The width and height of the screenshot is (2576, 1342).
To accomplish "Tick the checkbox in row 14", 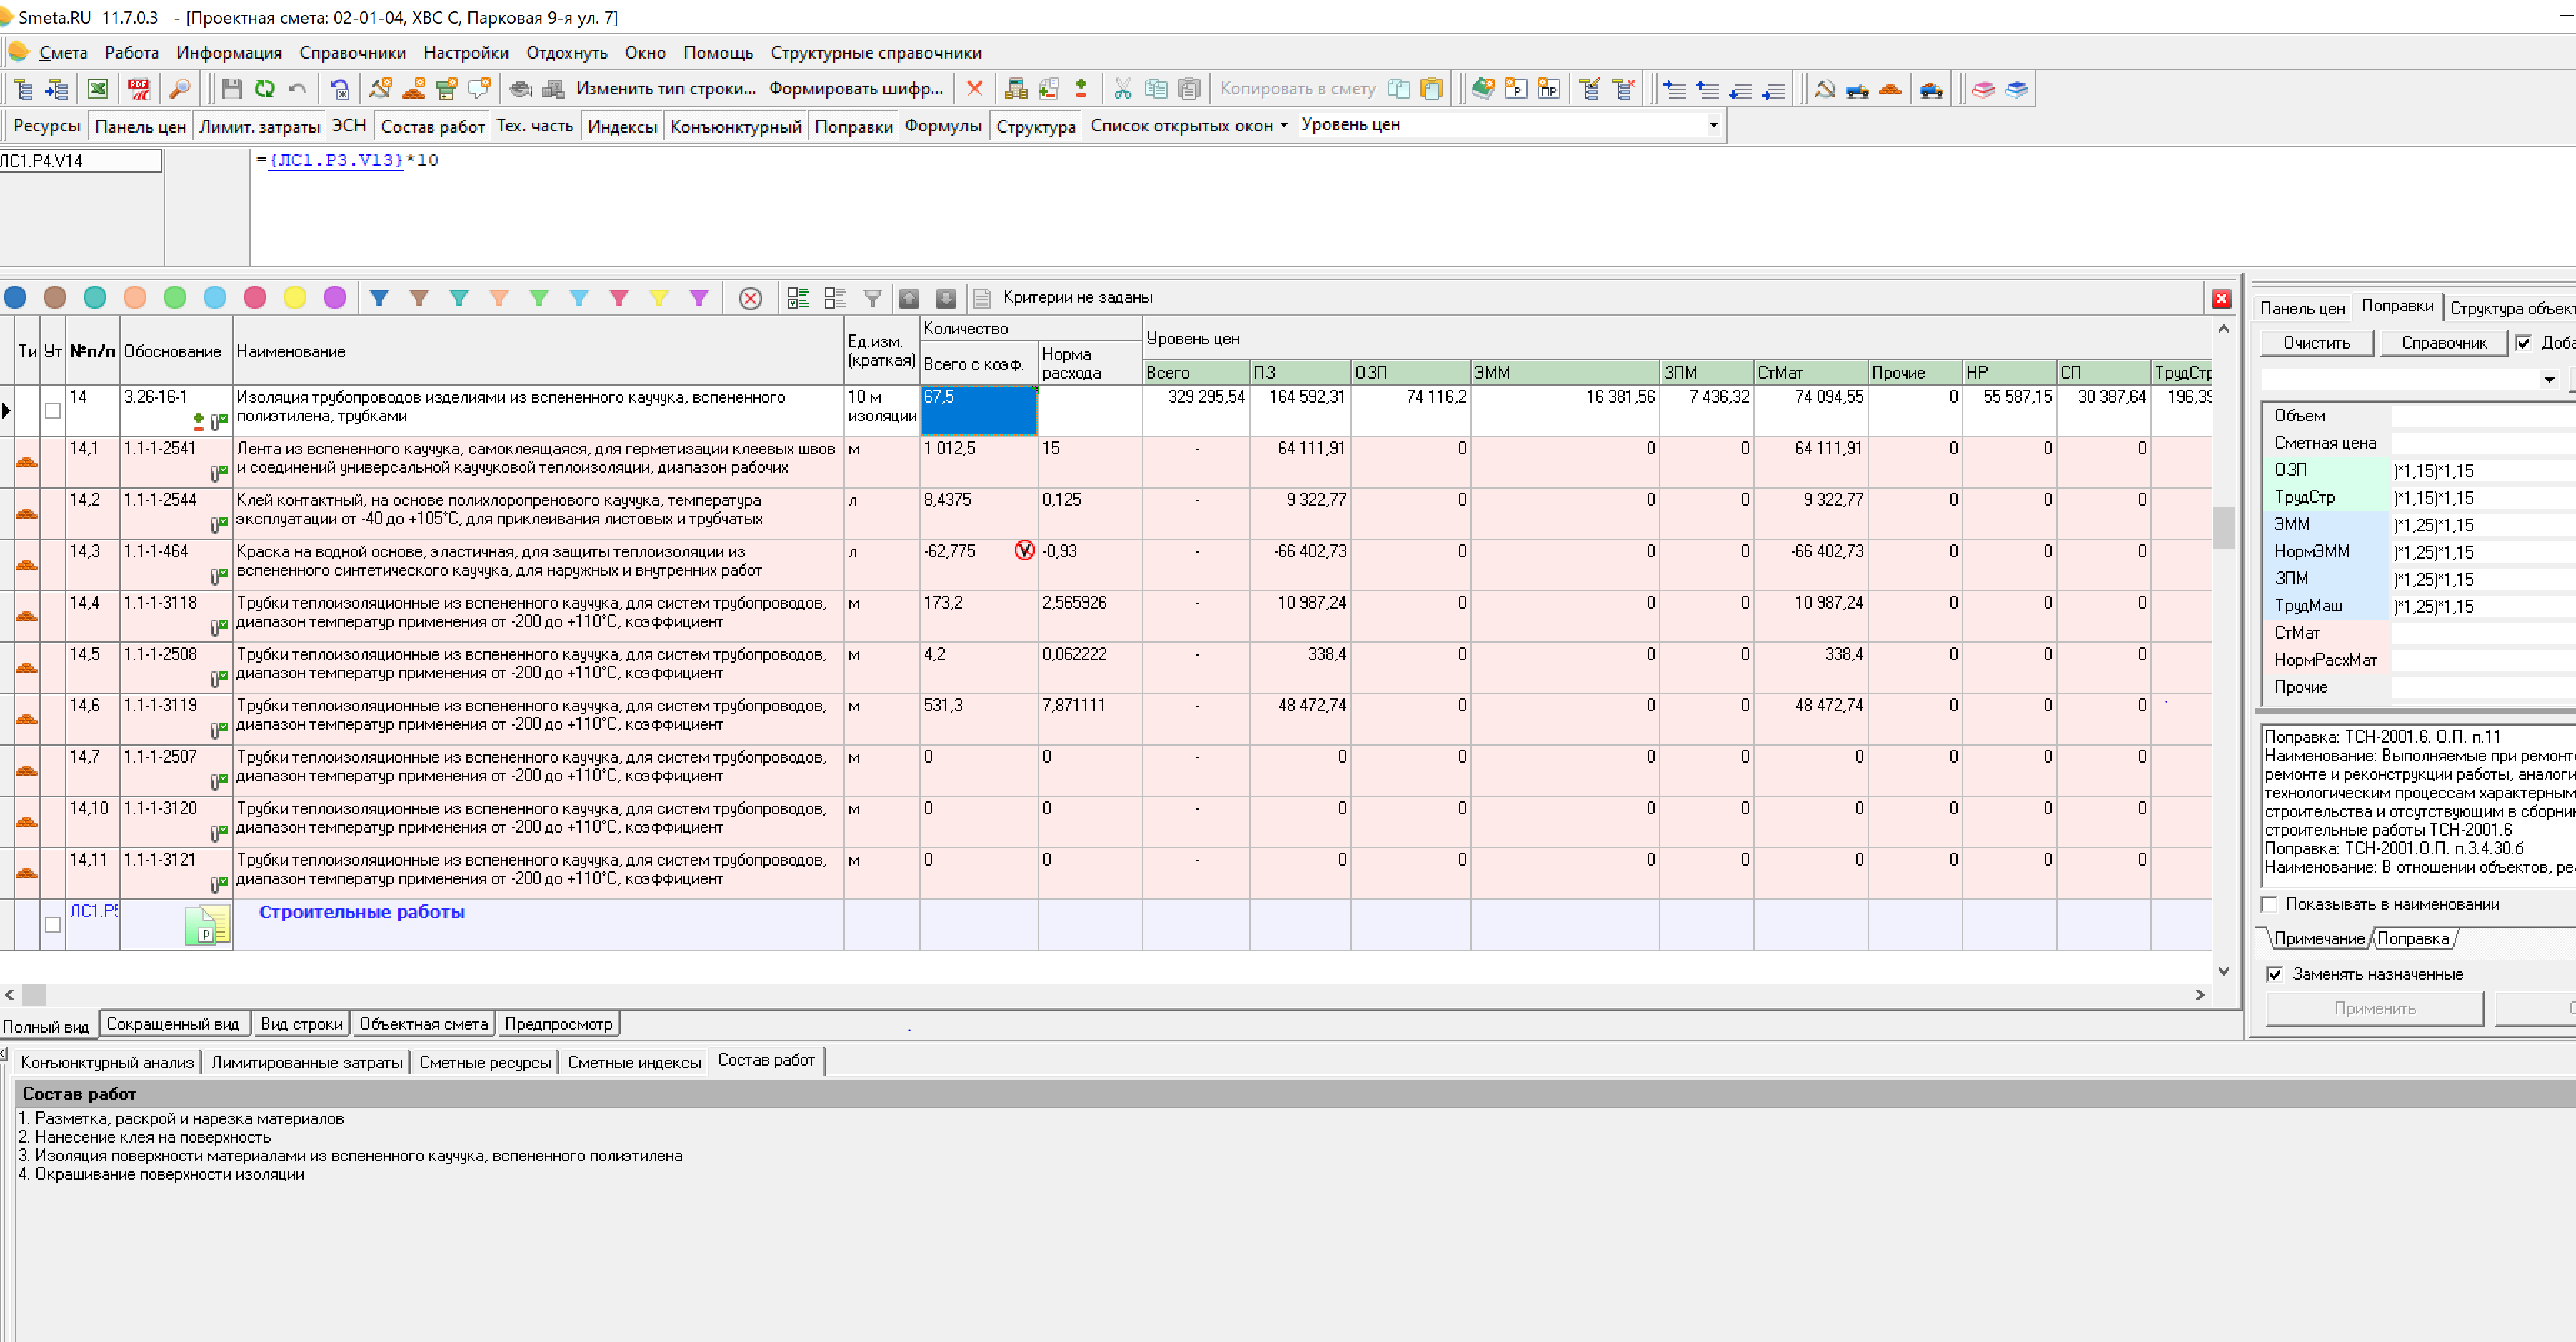I will [x=53, y=411].
